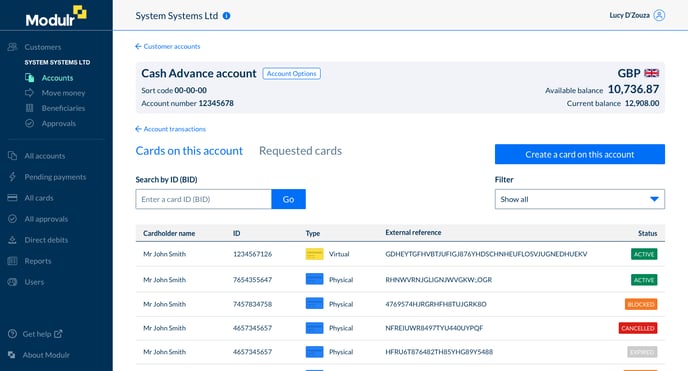688x371 pixels.
Task: Click the GBP UK flag icon
Action: pos(652,73)
